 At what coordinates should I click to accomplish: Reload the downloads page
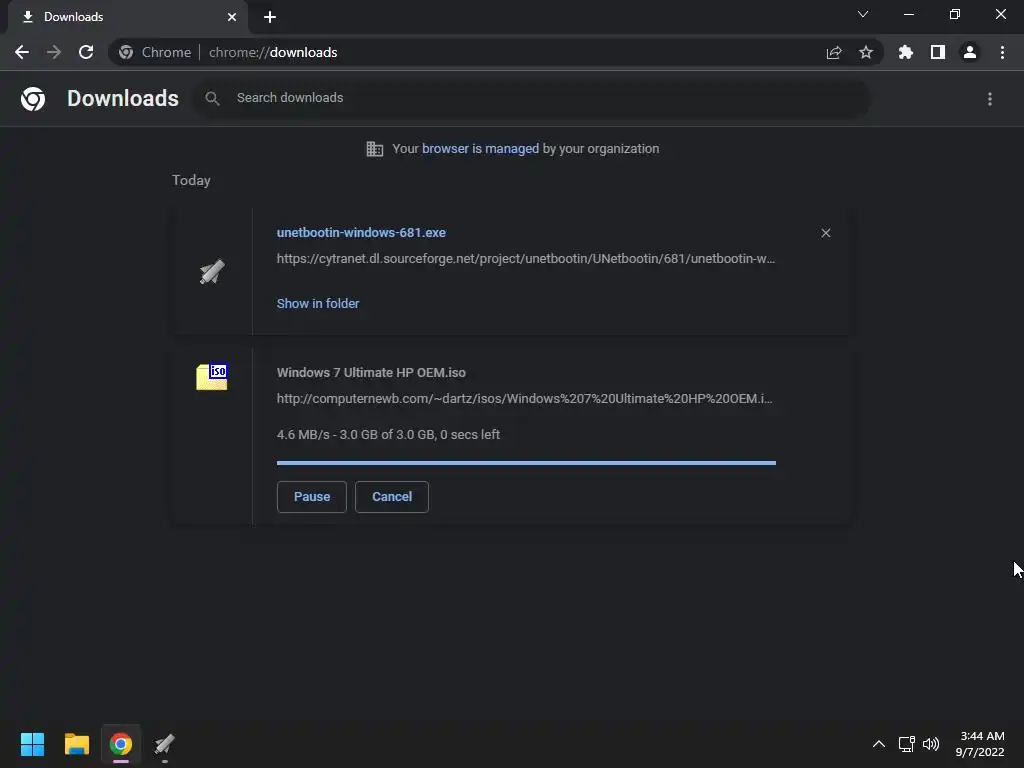click(86, 52)
